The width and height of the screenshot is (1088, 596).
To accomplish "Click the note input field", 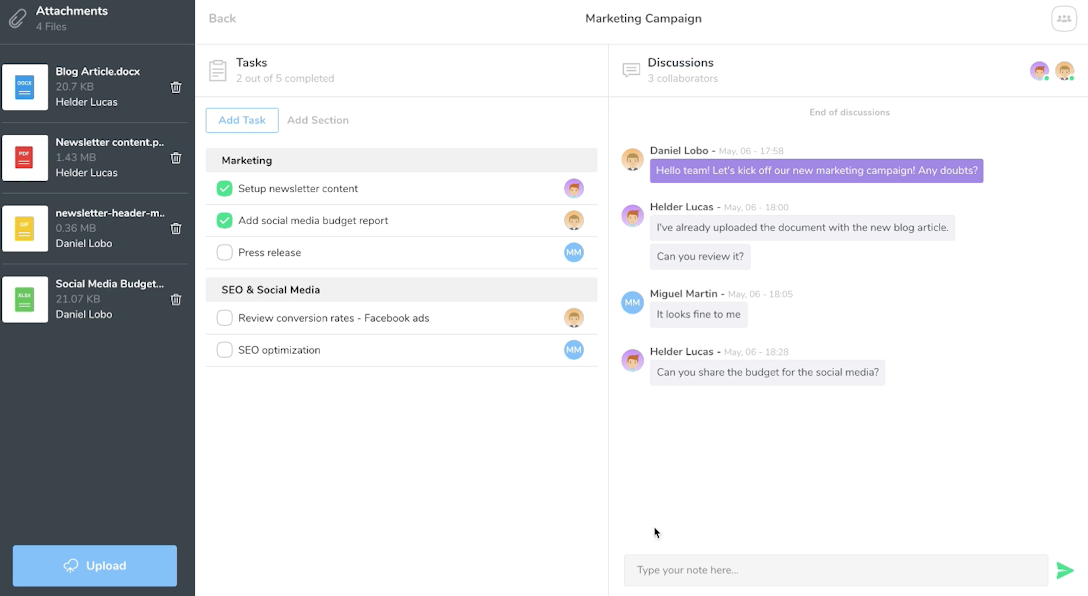I will pos(835,570).
